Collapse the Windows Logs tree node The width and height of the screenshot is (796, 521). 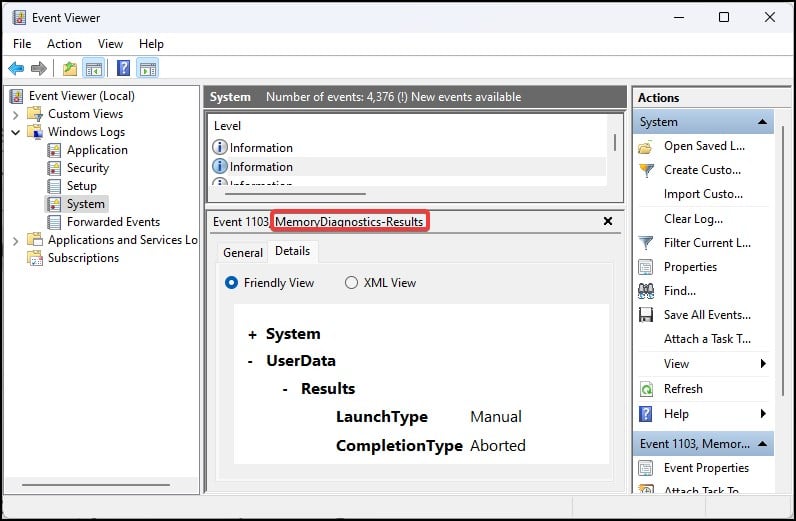coord(16,133)
